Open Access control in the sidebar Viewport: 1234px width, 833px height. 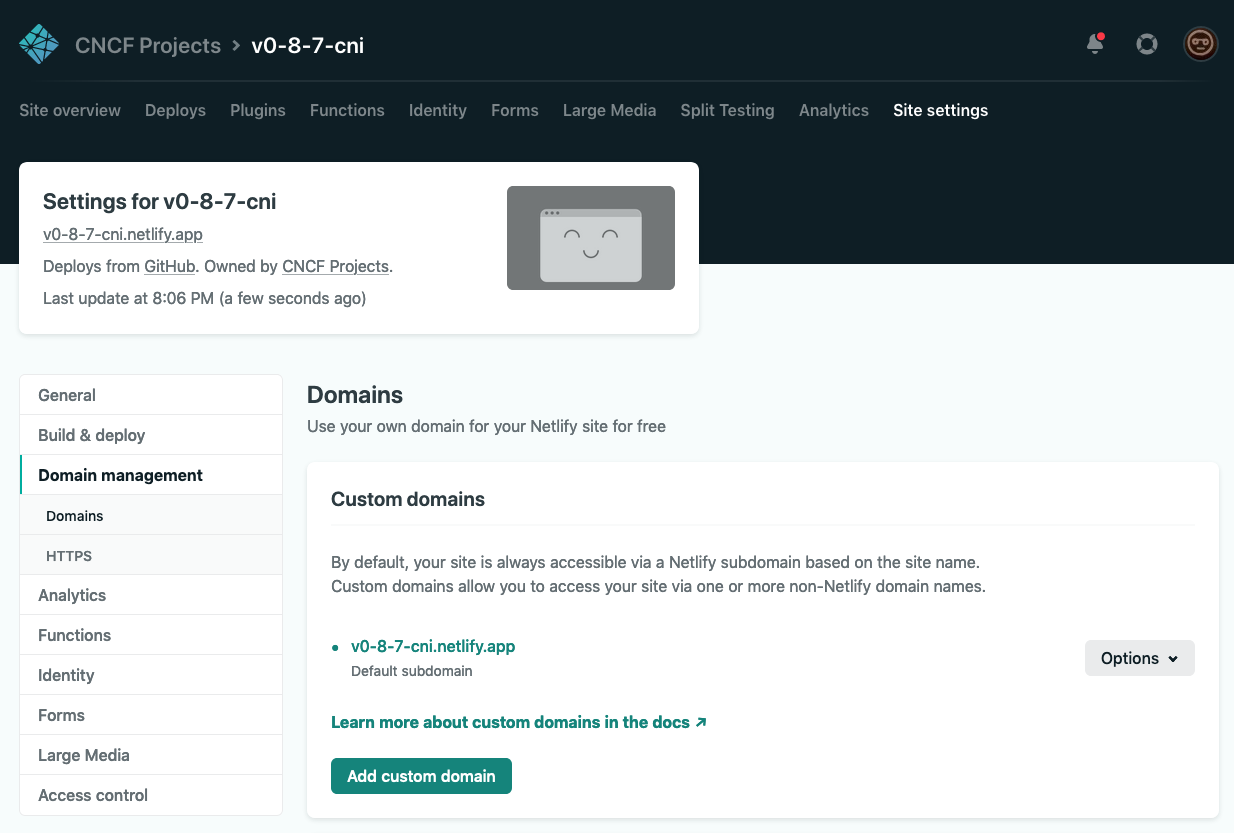(151, 795)
